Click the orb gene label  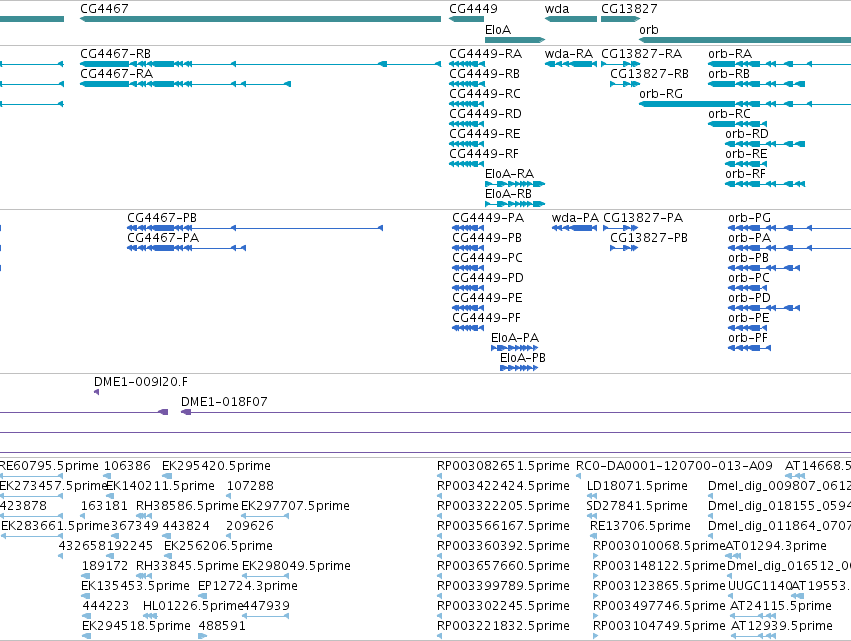click(x=649, y=30)
